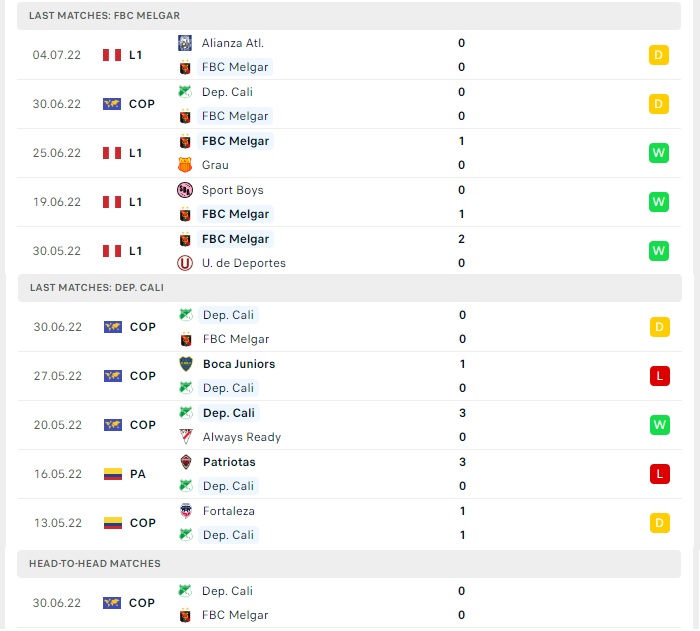Click the Always Ready crest icon

coord(186,437)
